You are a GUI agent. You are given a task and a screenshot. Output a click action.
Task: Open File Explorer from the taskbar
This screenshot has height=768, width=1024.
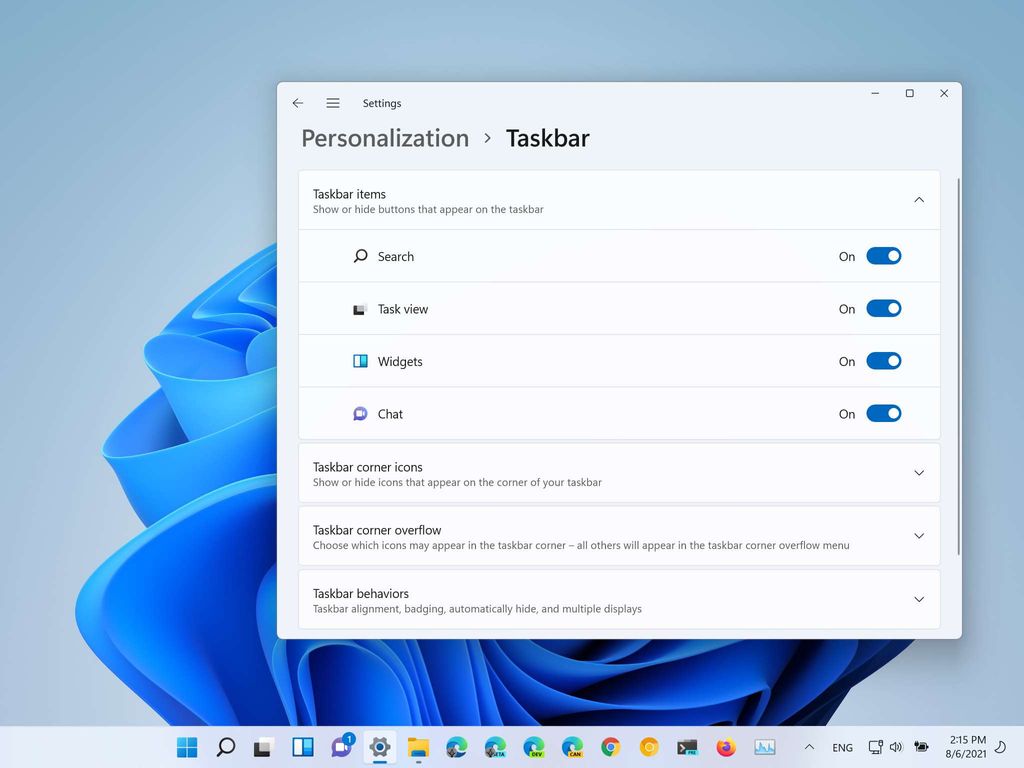417,747
